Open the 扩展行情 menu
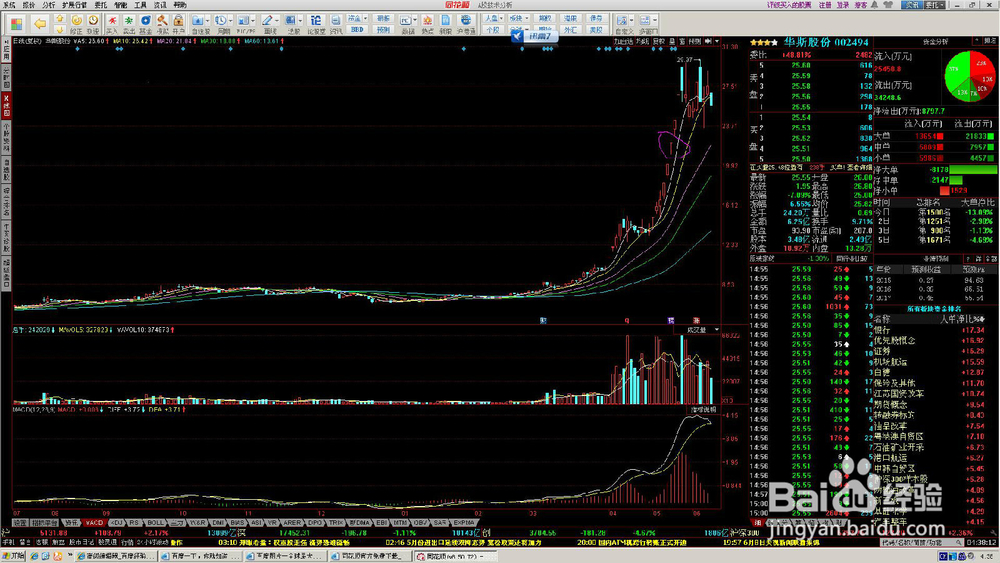The image size is (1000, 563). 75,5
